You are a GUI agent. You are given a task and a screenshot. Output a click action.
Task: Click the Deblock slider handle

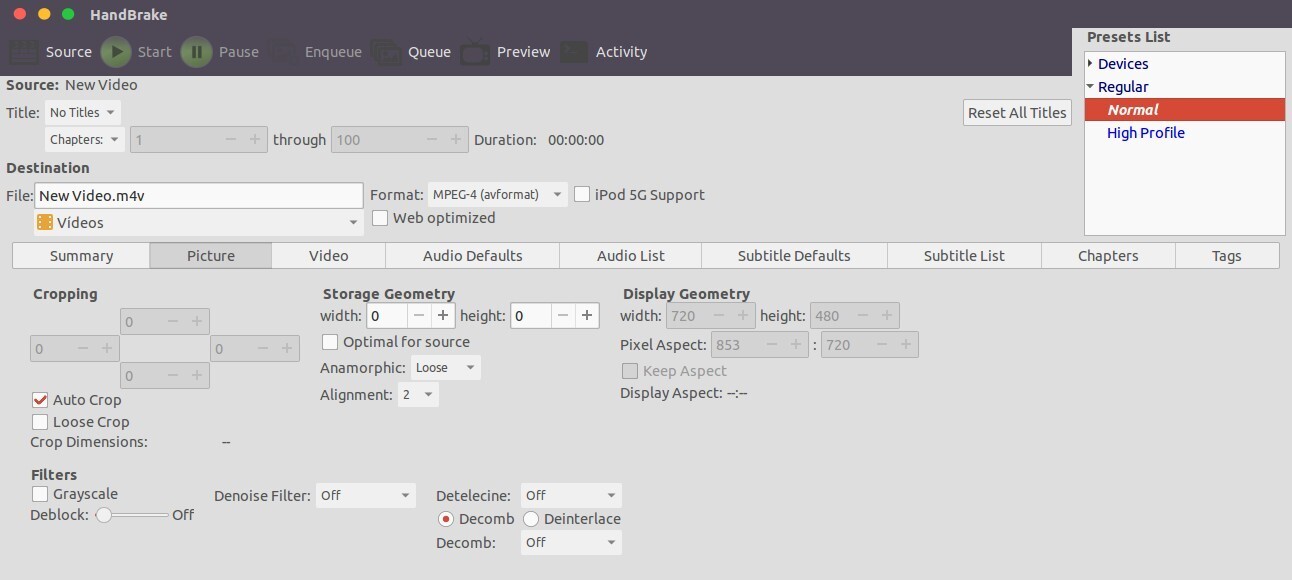103,515
